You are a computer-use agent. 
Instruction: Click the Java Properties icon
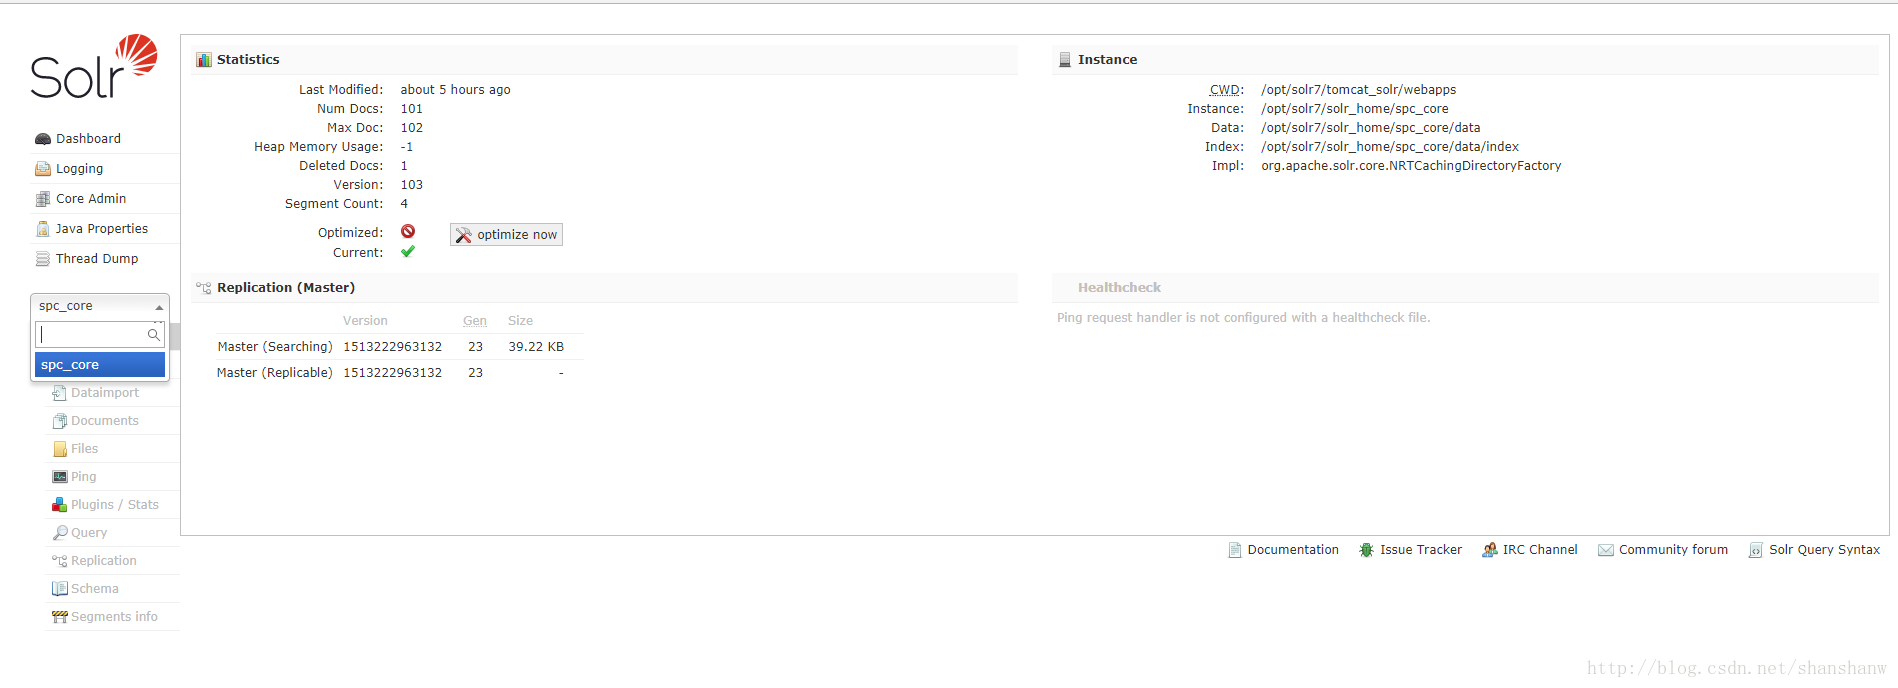[43, 229]
